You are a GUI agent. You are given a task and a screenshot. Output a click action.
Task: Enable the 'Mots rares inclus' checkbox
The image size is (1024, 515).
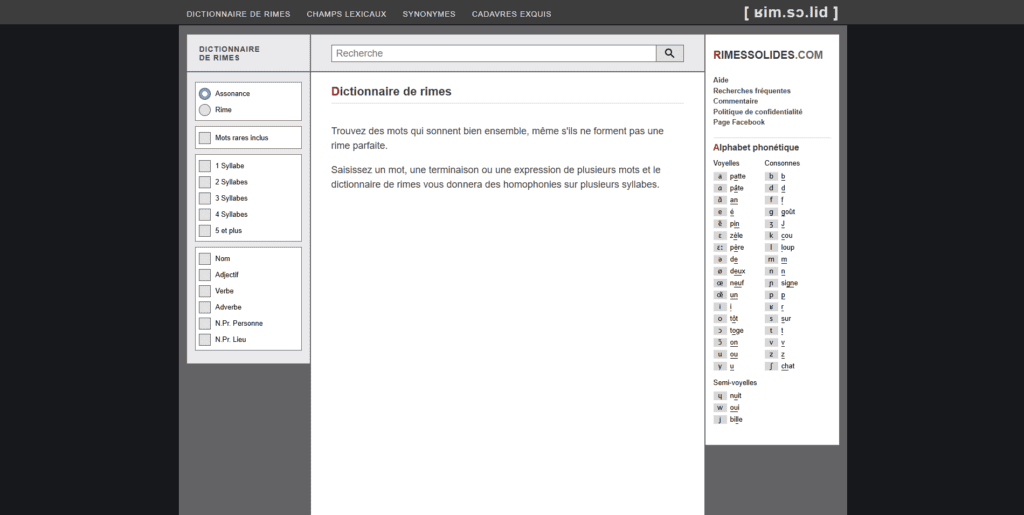click(x=205, y=137)
